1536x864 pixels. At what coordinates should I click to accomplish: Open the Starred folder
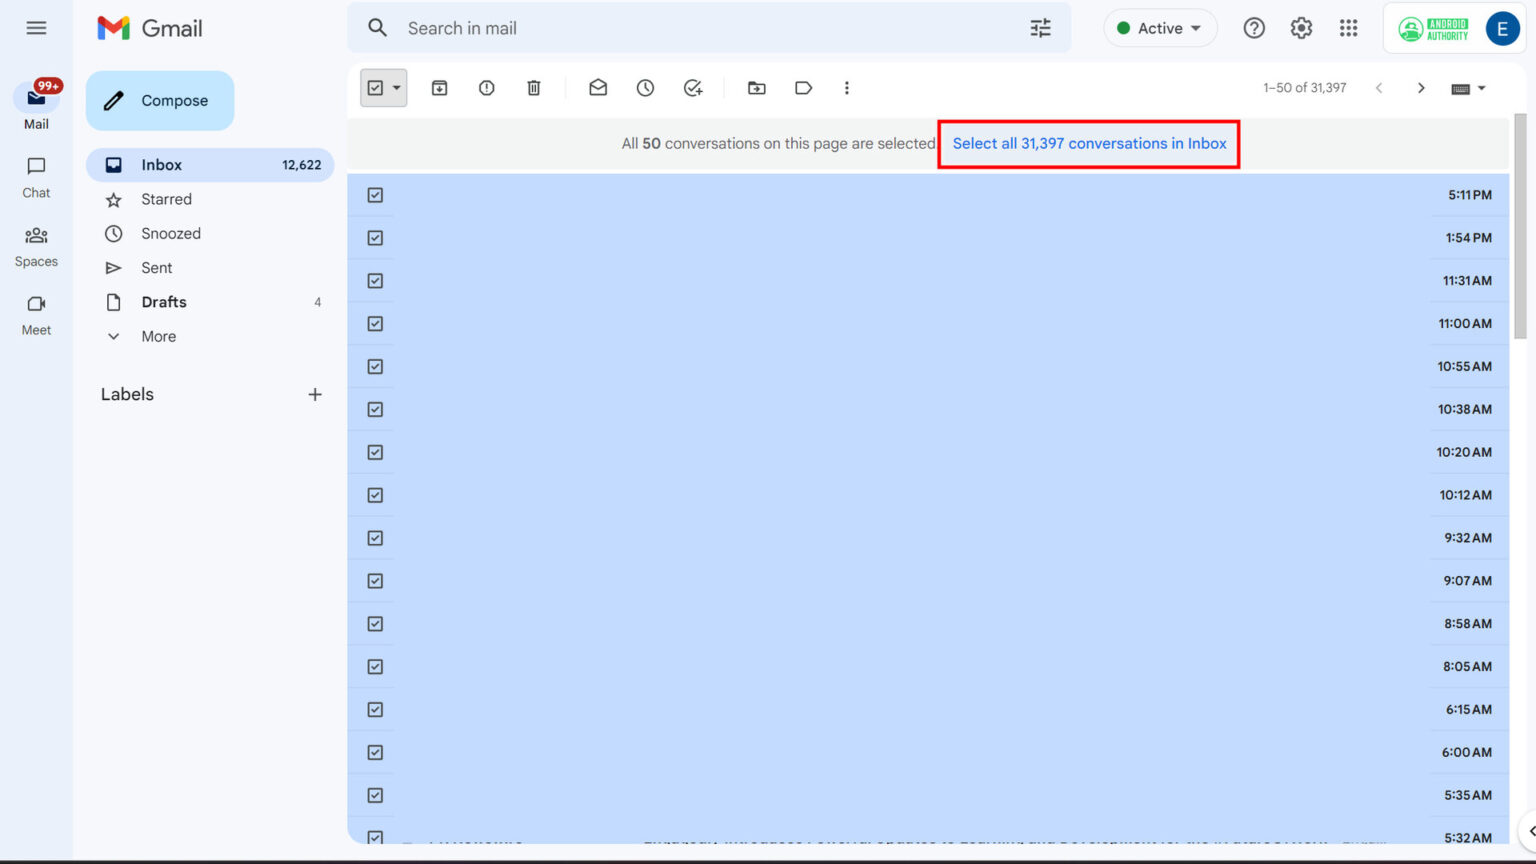tap(210, 199)
